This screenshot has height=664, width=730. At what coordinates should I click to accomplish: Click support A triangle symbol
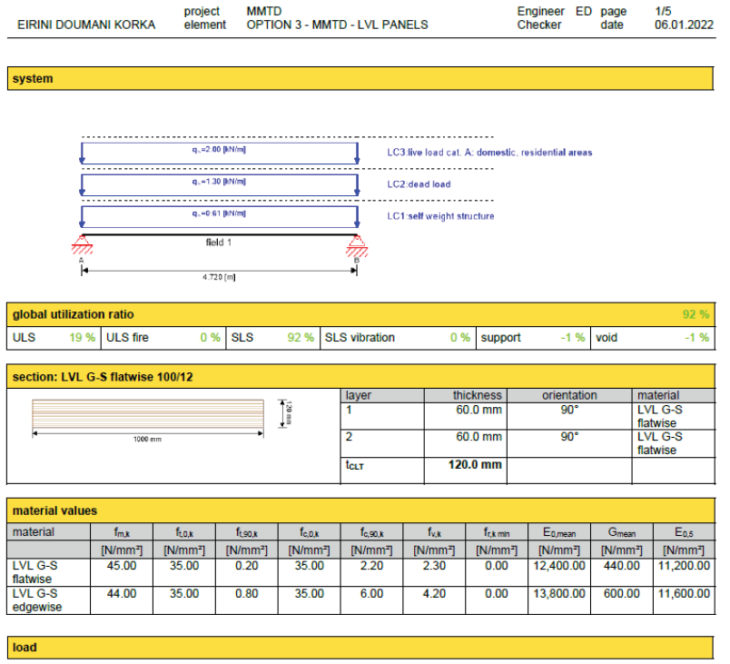[82, 244]
